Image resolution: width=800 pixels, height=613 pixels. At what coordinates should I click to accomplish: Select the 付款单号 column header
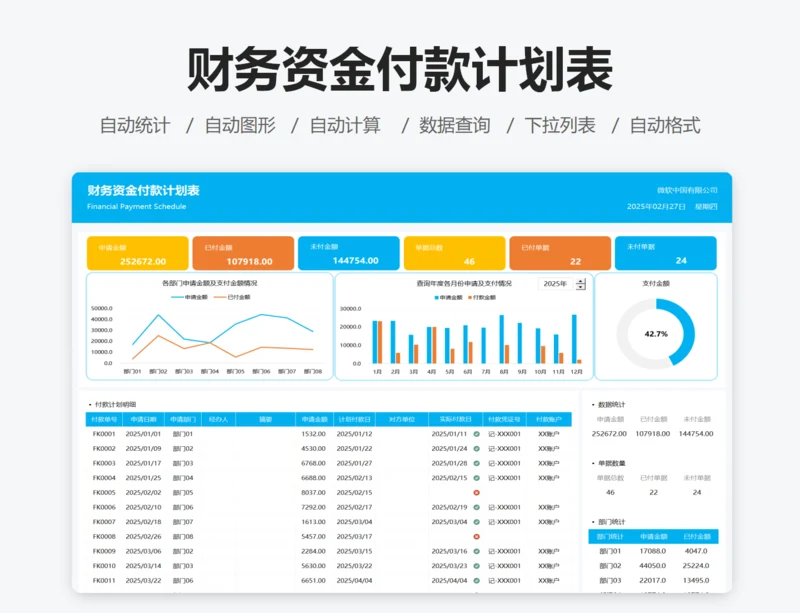point(104,419)
